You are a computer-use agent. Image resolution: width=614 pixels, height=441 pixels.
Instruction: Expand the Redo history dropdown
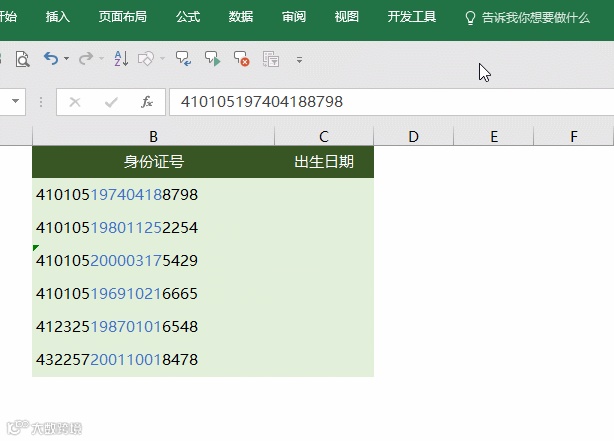pyautogui.click(x=101, y=59)
